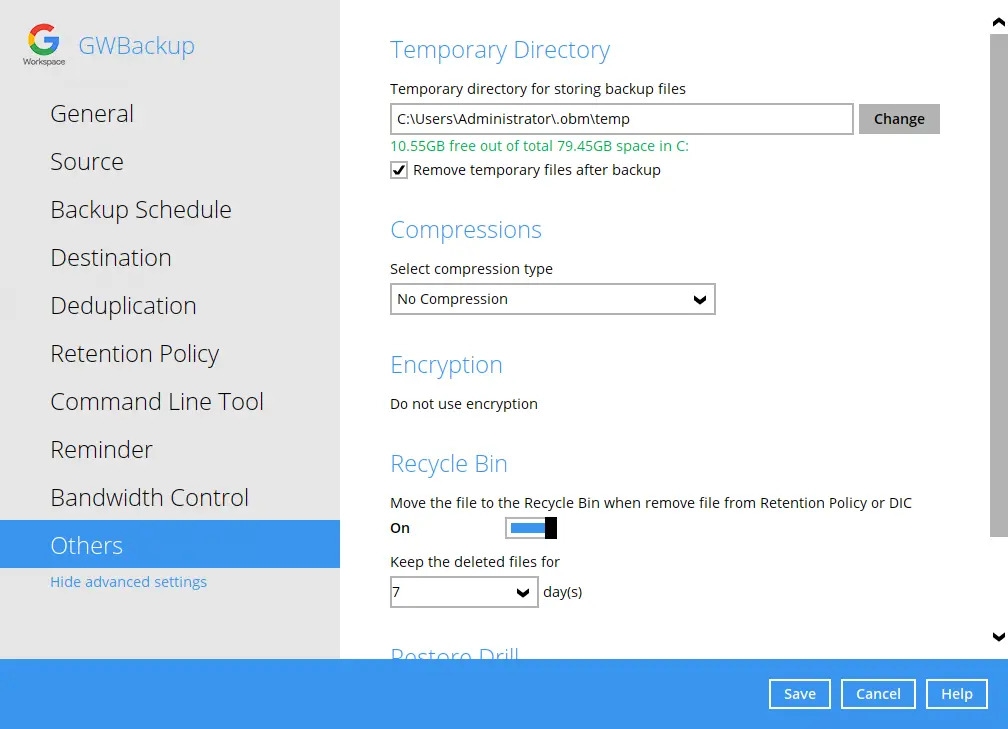Slide the Recycle Bin On toggle
The image size is (1008, 729).
[x=531, y=527]
